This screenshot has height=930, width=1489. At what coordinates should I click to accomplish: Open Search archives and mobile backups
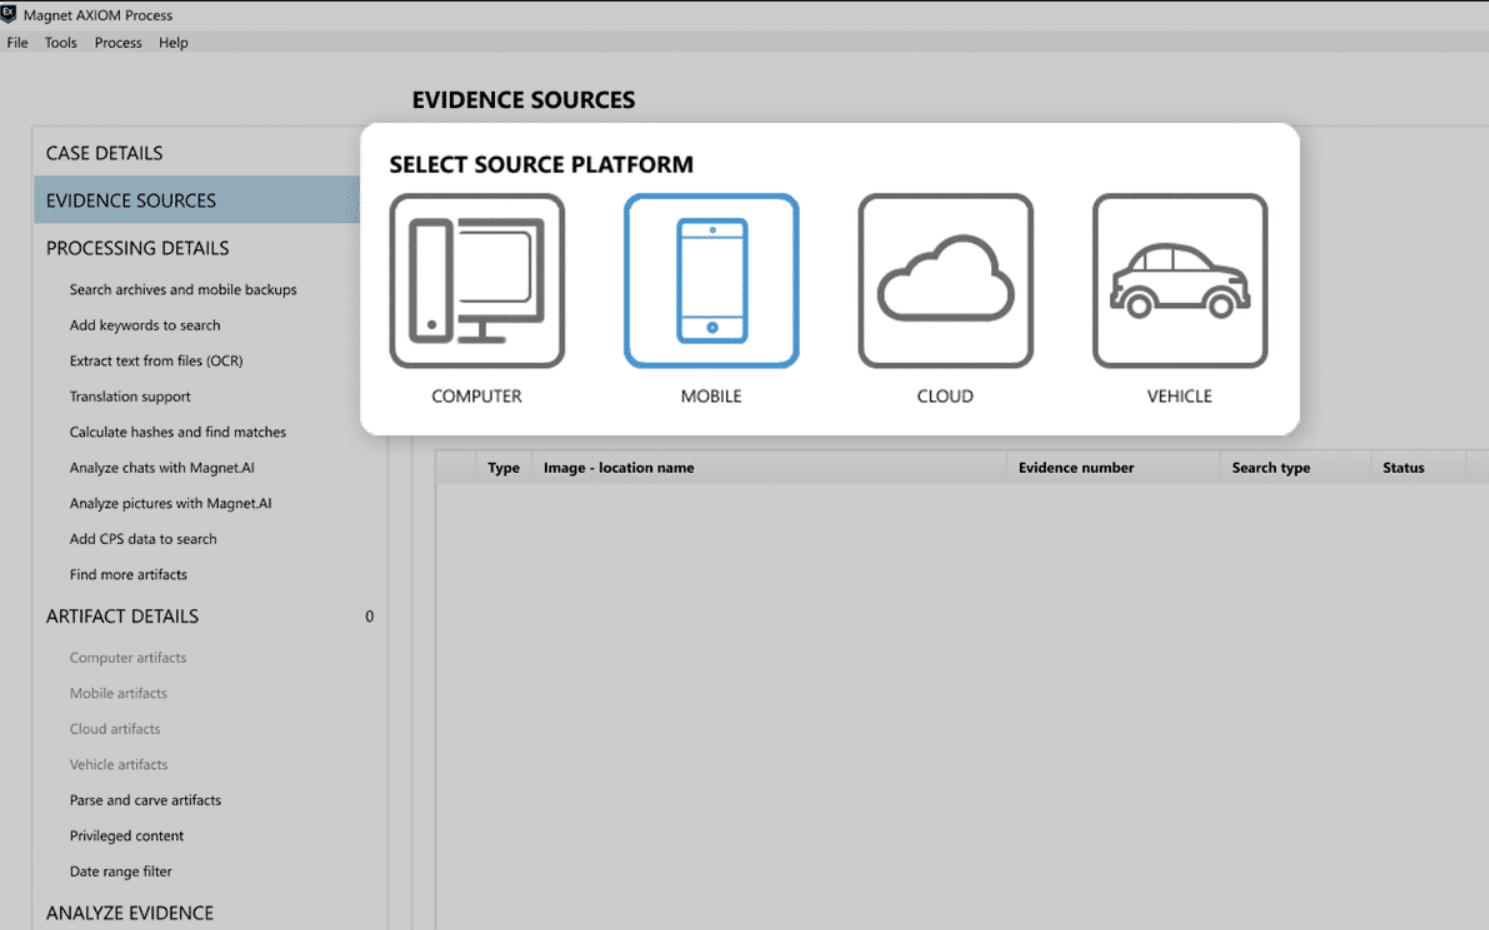[183, 290]
